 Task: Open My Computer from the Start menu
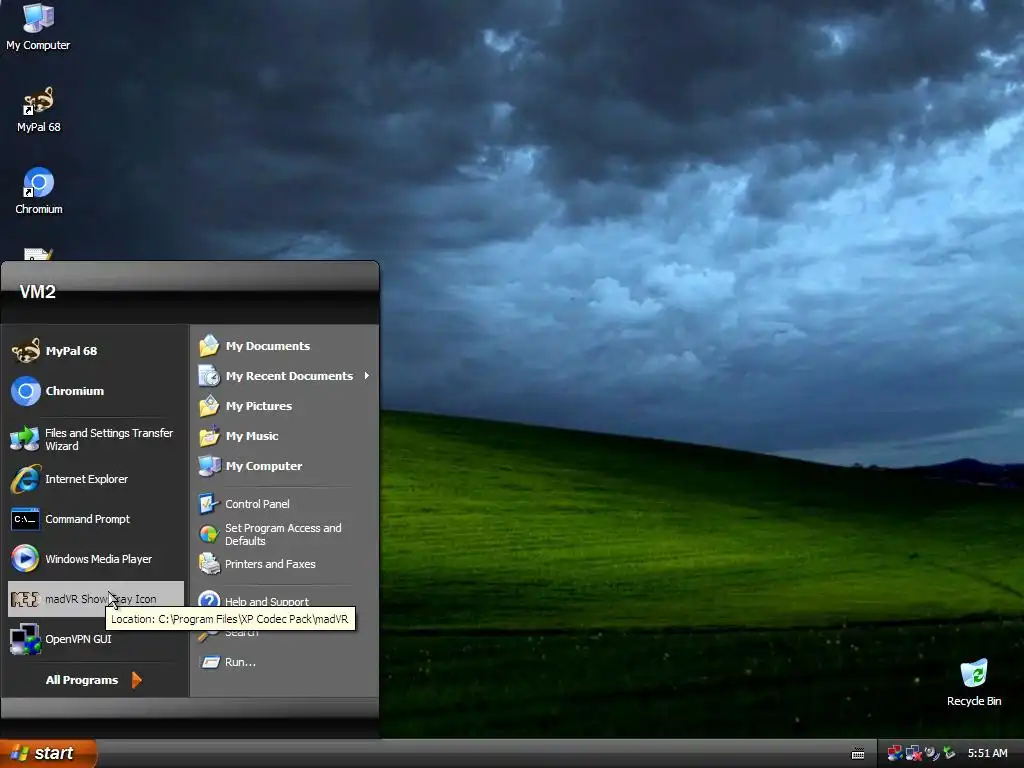coord(285,466)
